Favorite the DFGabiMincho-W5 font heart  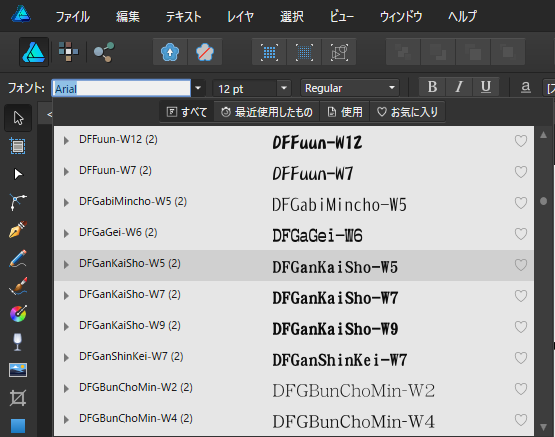[x=521, y=203]
